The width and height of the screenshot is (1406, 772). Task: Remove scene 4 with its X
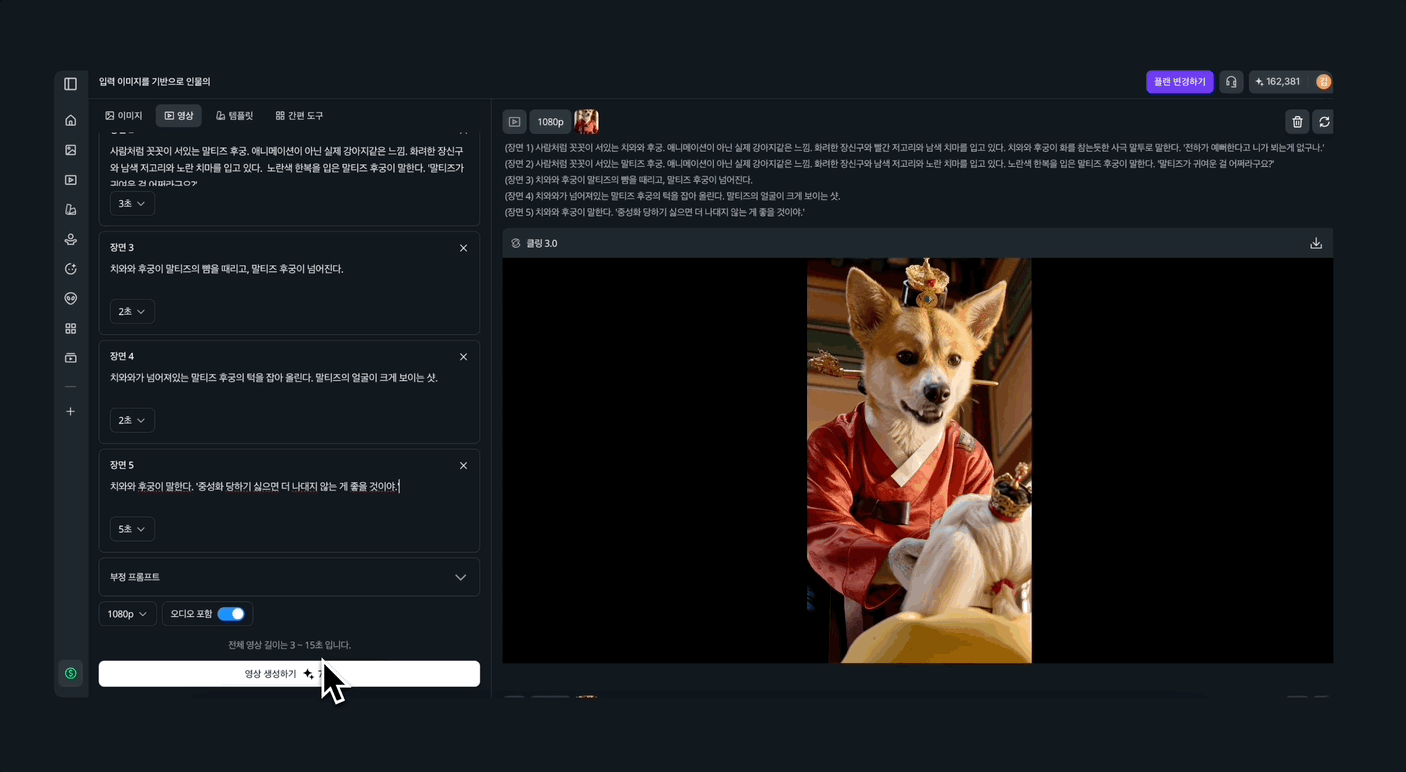tap(463, 357)
